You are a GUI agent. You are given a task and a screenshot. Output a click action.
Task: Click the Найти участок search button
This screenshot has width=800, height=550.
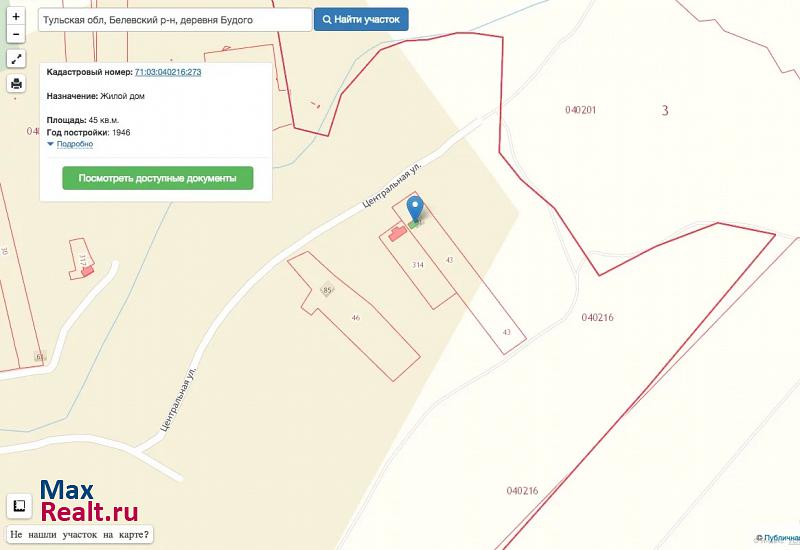361,19
